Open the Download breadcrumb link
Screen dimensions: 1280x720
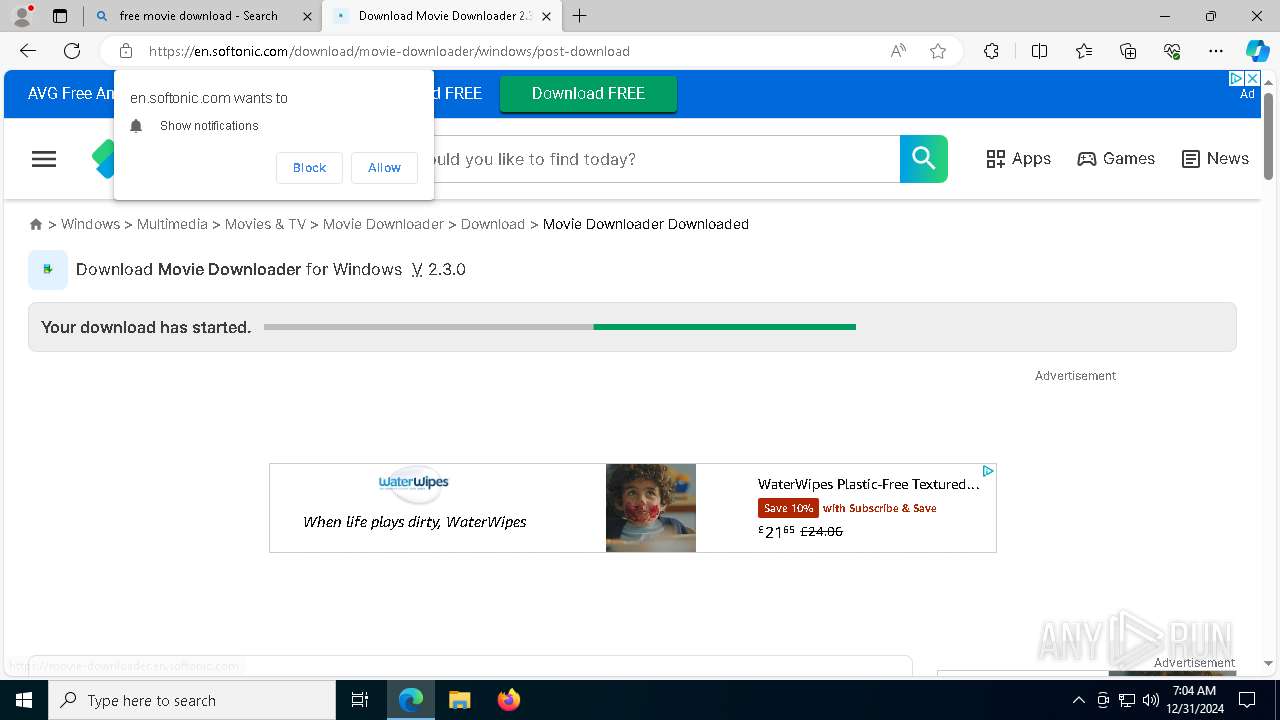pyautogui.click(x=493, y=224)
